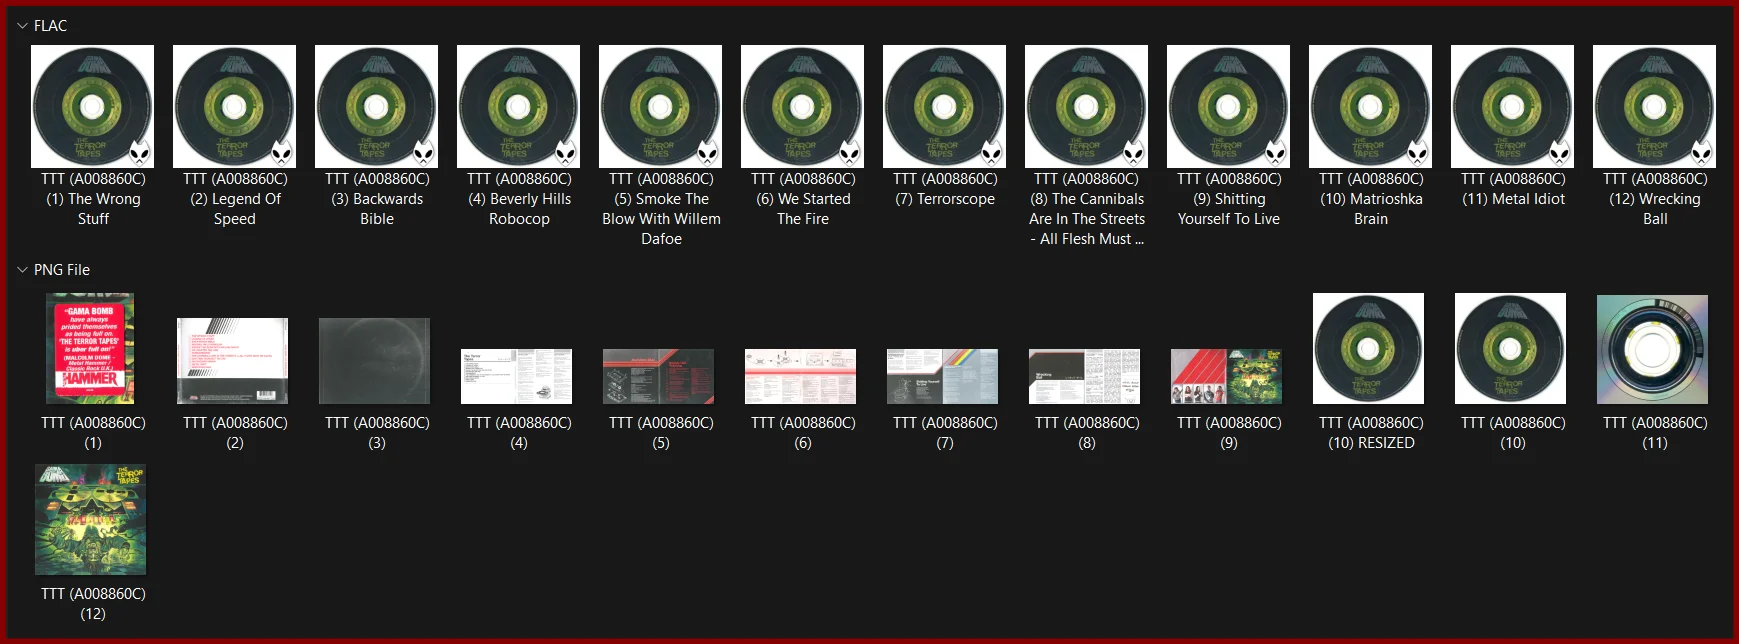Click PNG file name 'TTT (A008860C) (9)'
Viewport: 1739px width, 644px height.
tap(1229, 433)
